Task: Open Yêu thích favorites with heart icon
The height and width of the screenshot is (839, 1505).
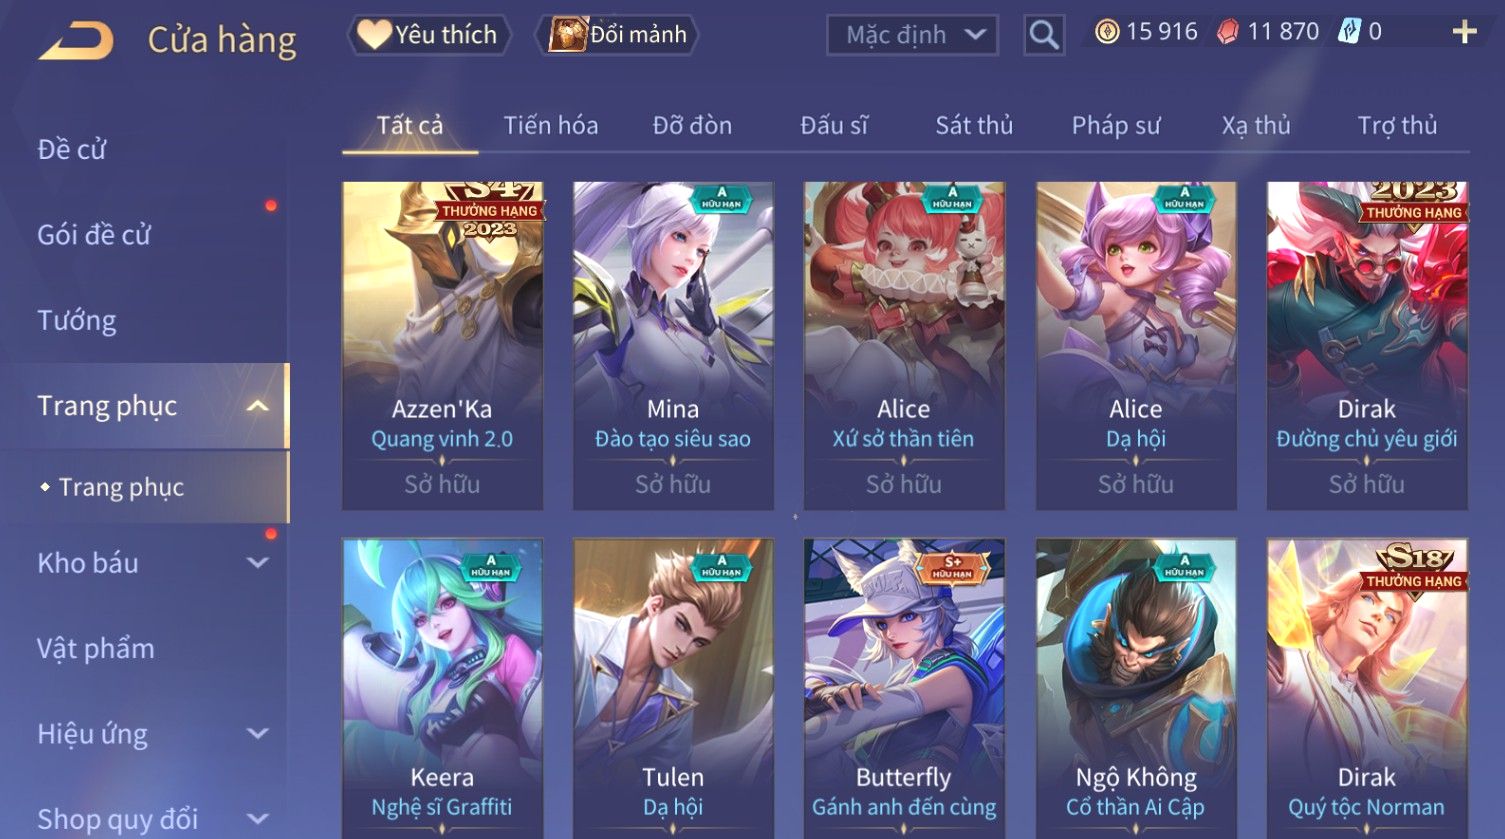Action: (430, 35)
